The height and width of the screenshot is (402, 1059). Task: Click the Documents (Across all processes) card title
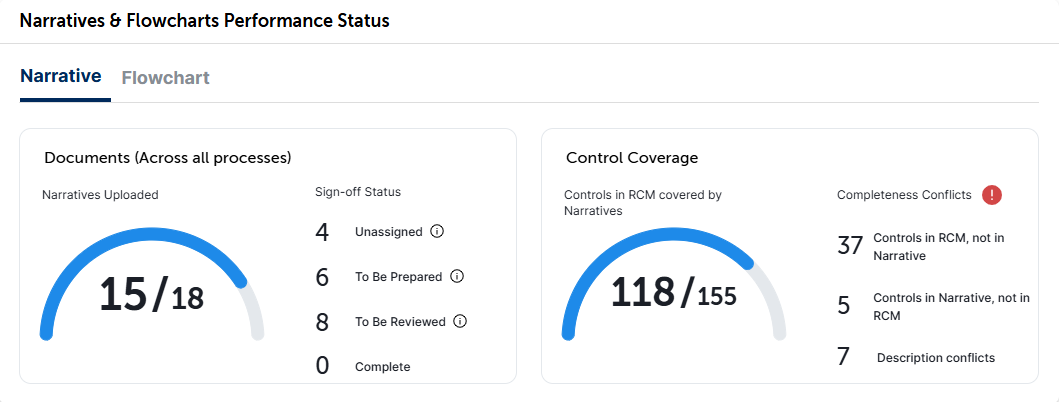(167, 158)
